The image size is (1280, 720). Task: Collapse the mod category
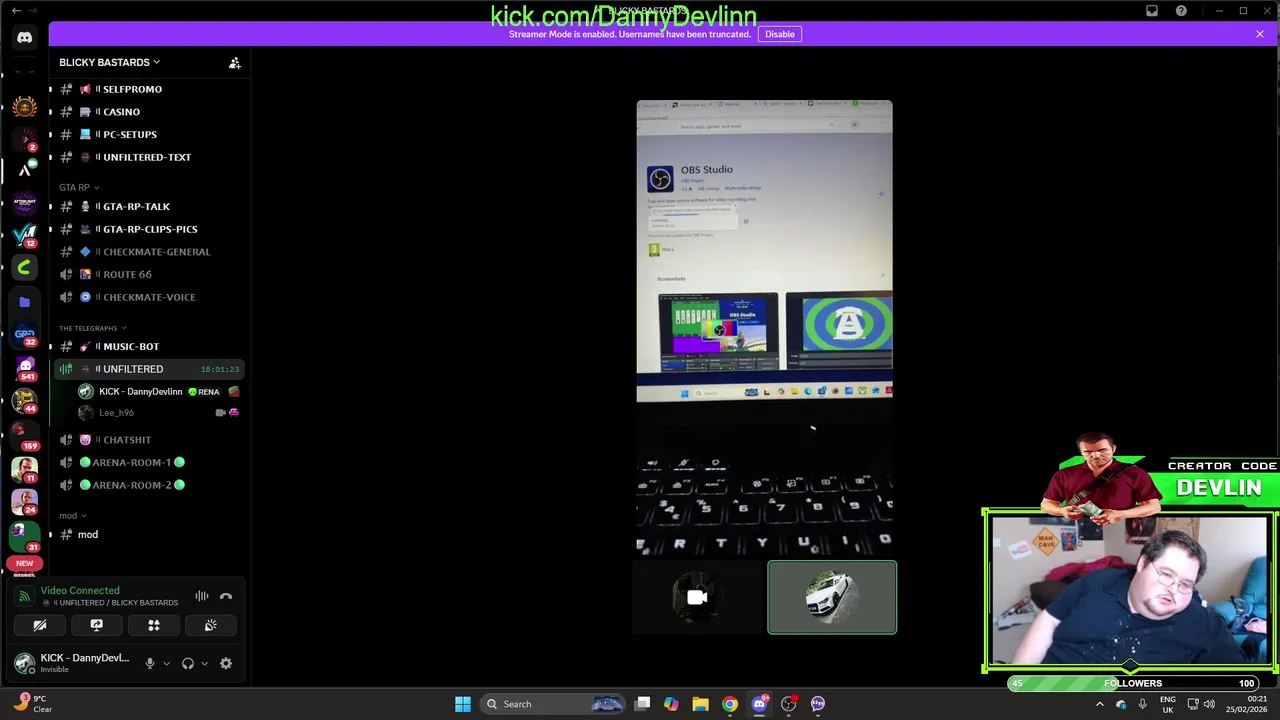[x=72, y=515]
